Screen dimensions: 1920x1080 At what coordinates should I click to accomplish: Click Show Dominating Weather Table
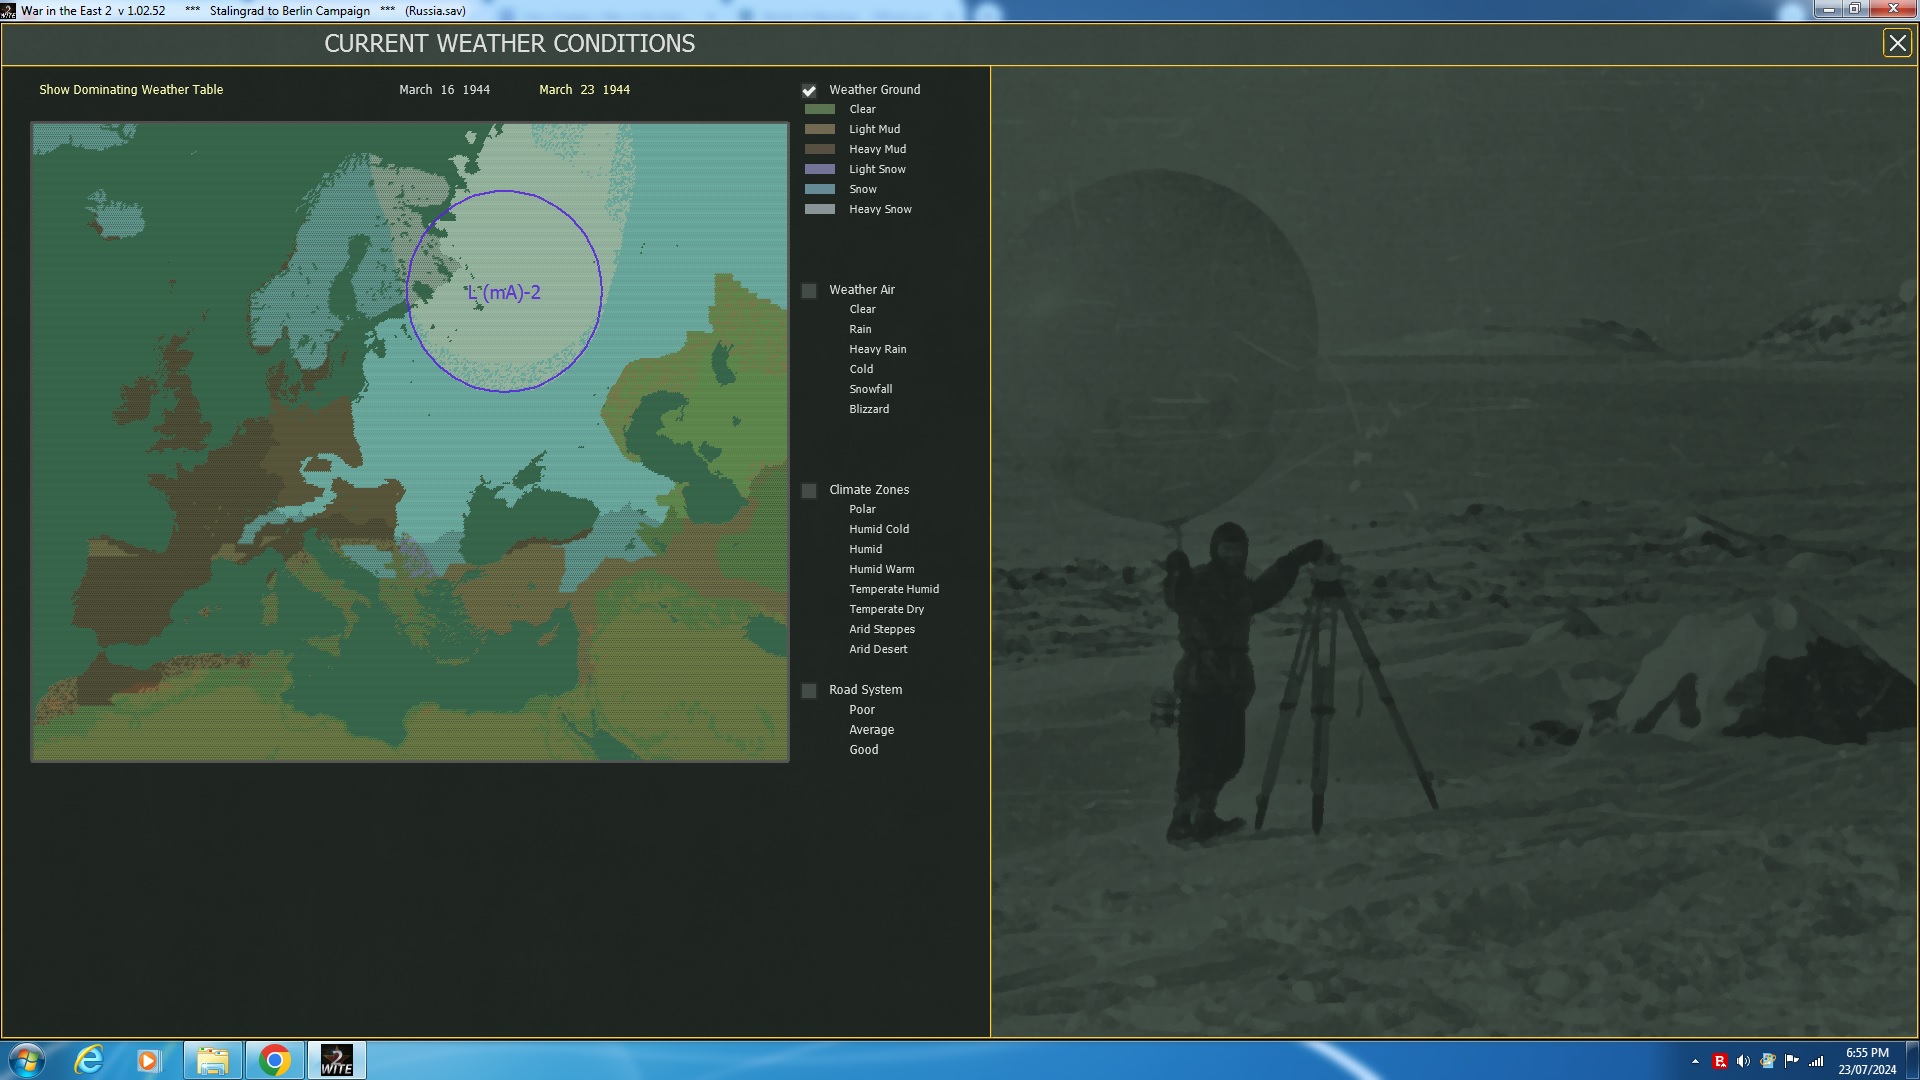tap(131, 90)
